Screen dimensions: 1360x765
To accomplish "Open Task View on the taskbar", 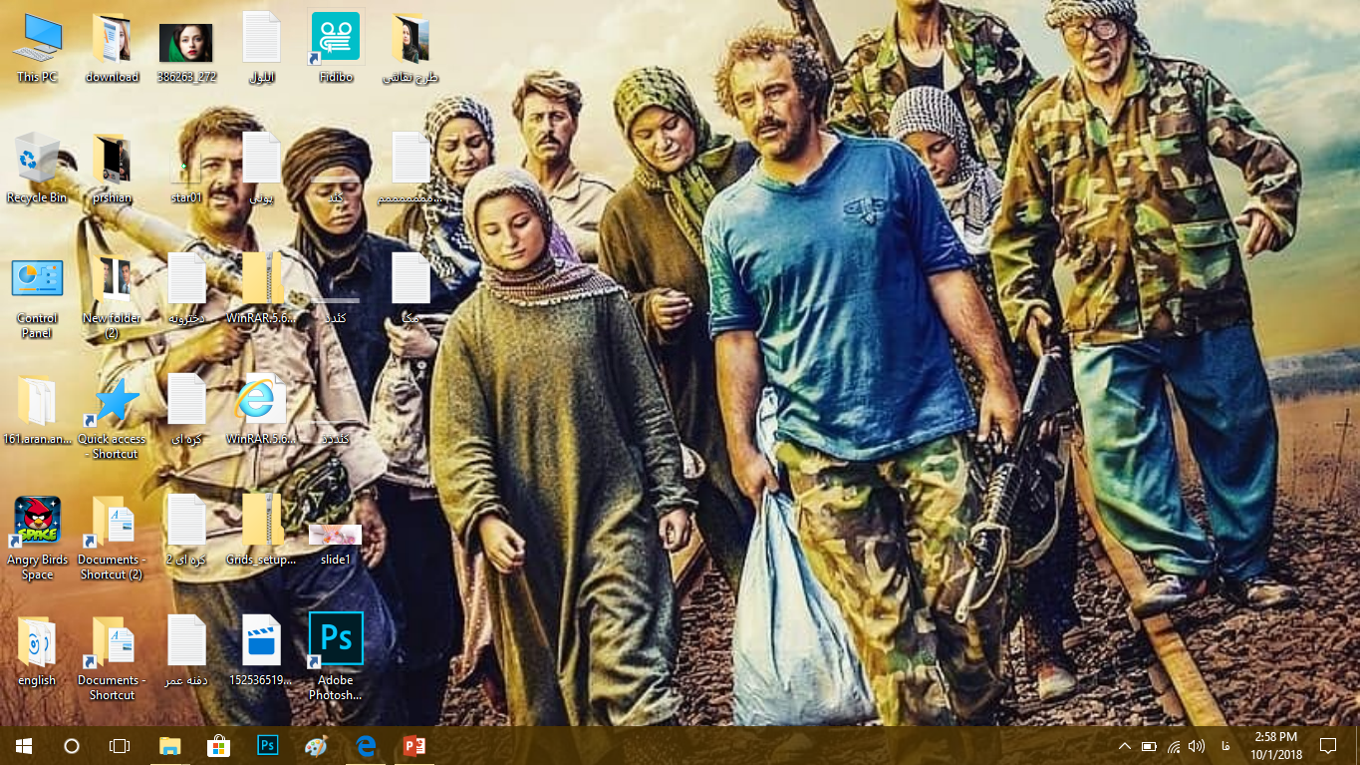I will coord(120,746).
